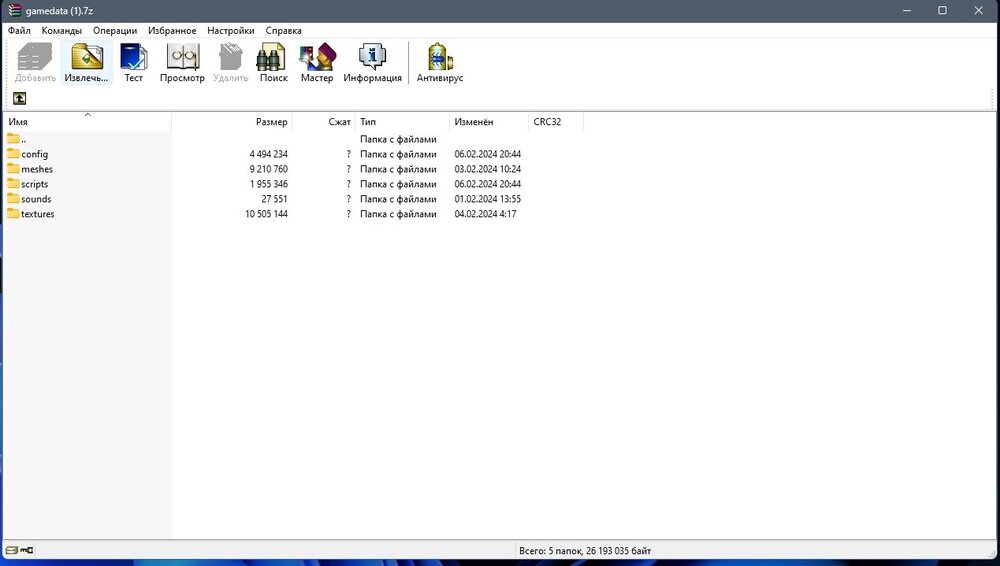Open the Настройки menu

pos(231,31)
